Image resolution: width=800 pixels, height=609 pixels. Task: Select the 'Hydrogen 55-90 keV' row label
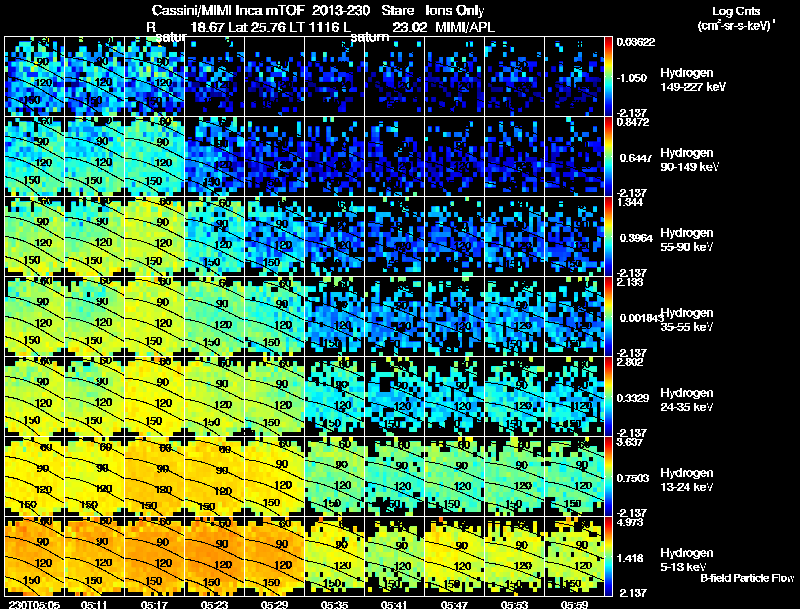click(x=687, y=240)
